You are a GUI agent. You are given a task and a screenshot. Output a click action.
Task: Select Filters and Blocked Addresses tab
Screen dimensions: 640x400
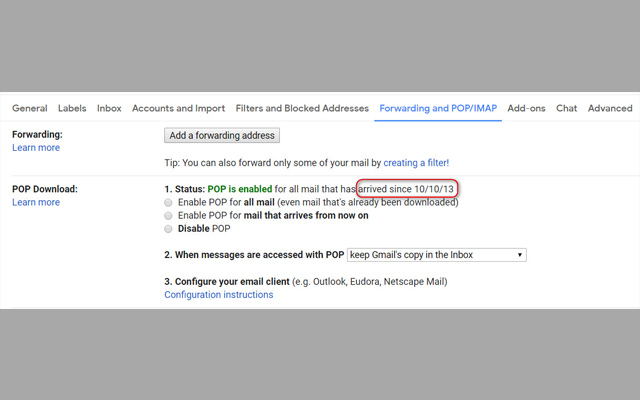302,108
